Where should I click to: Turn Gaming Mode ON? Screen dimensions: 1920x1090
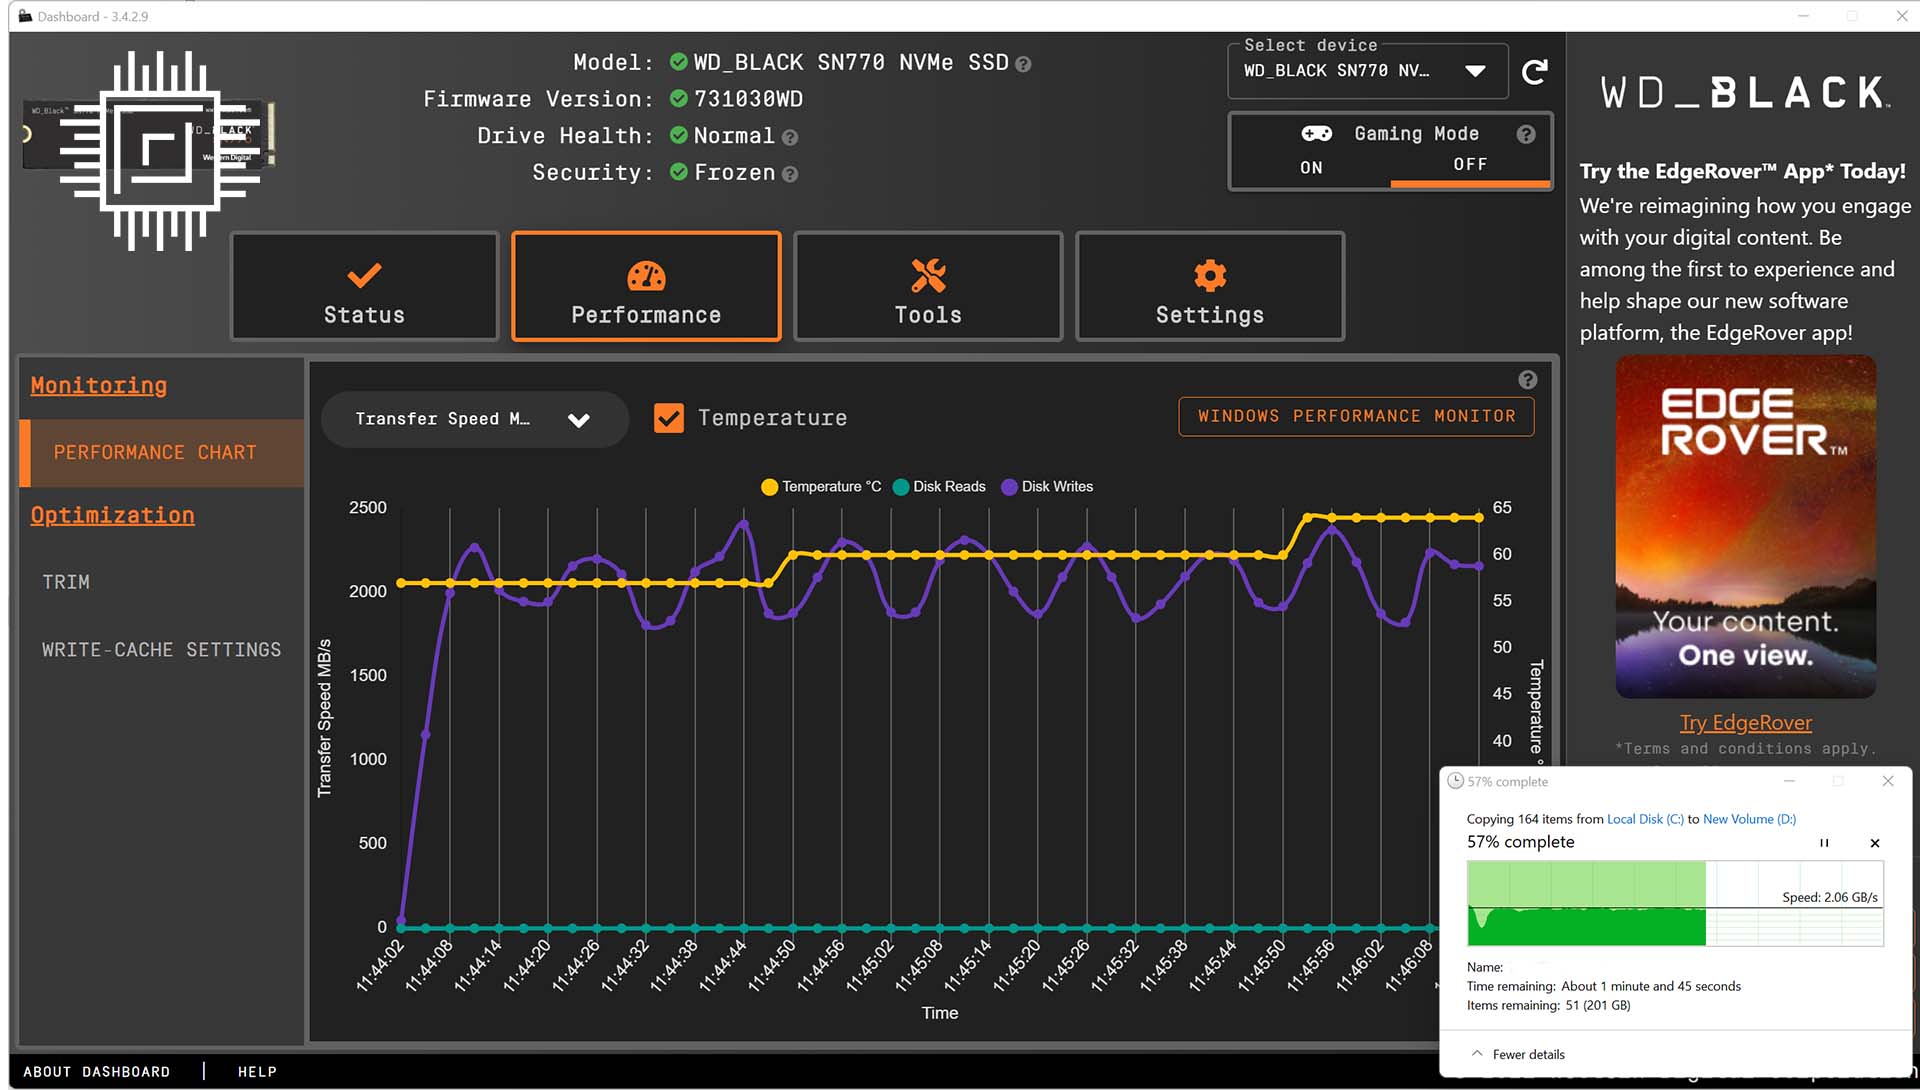coord(1311,168)
